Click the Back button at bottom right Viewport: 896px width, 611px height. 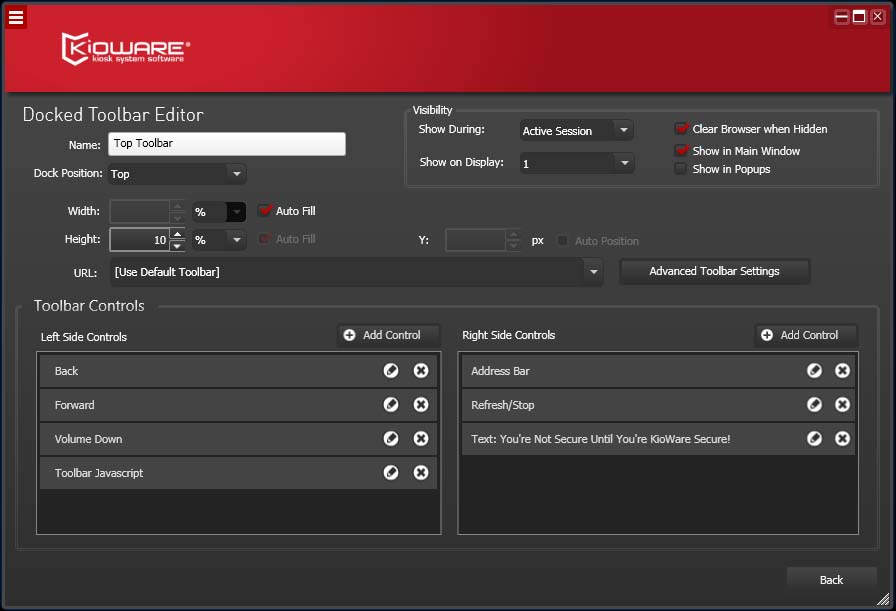click(831, 580)
